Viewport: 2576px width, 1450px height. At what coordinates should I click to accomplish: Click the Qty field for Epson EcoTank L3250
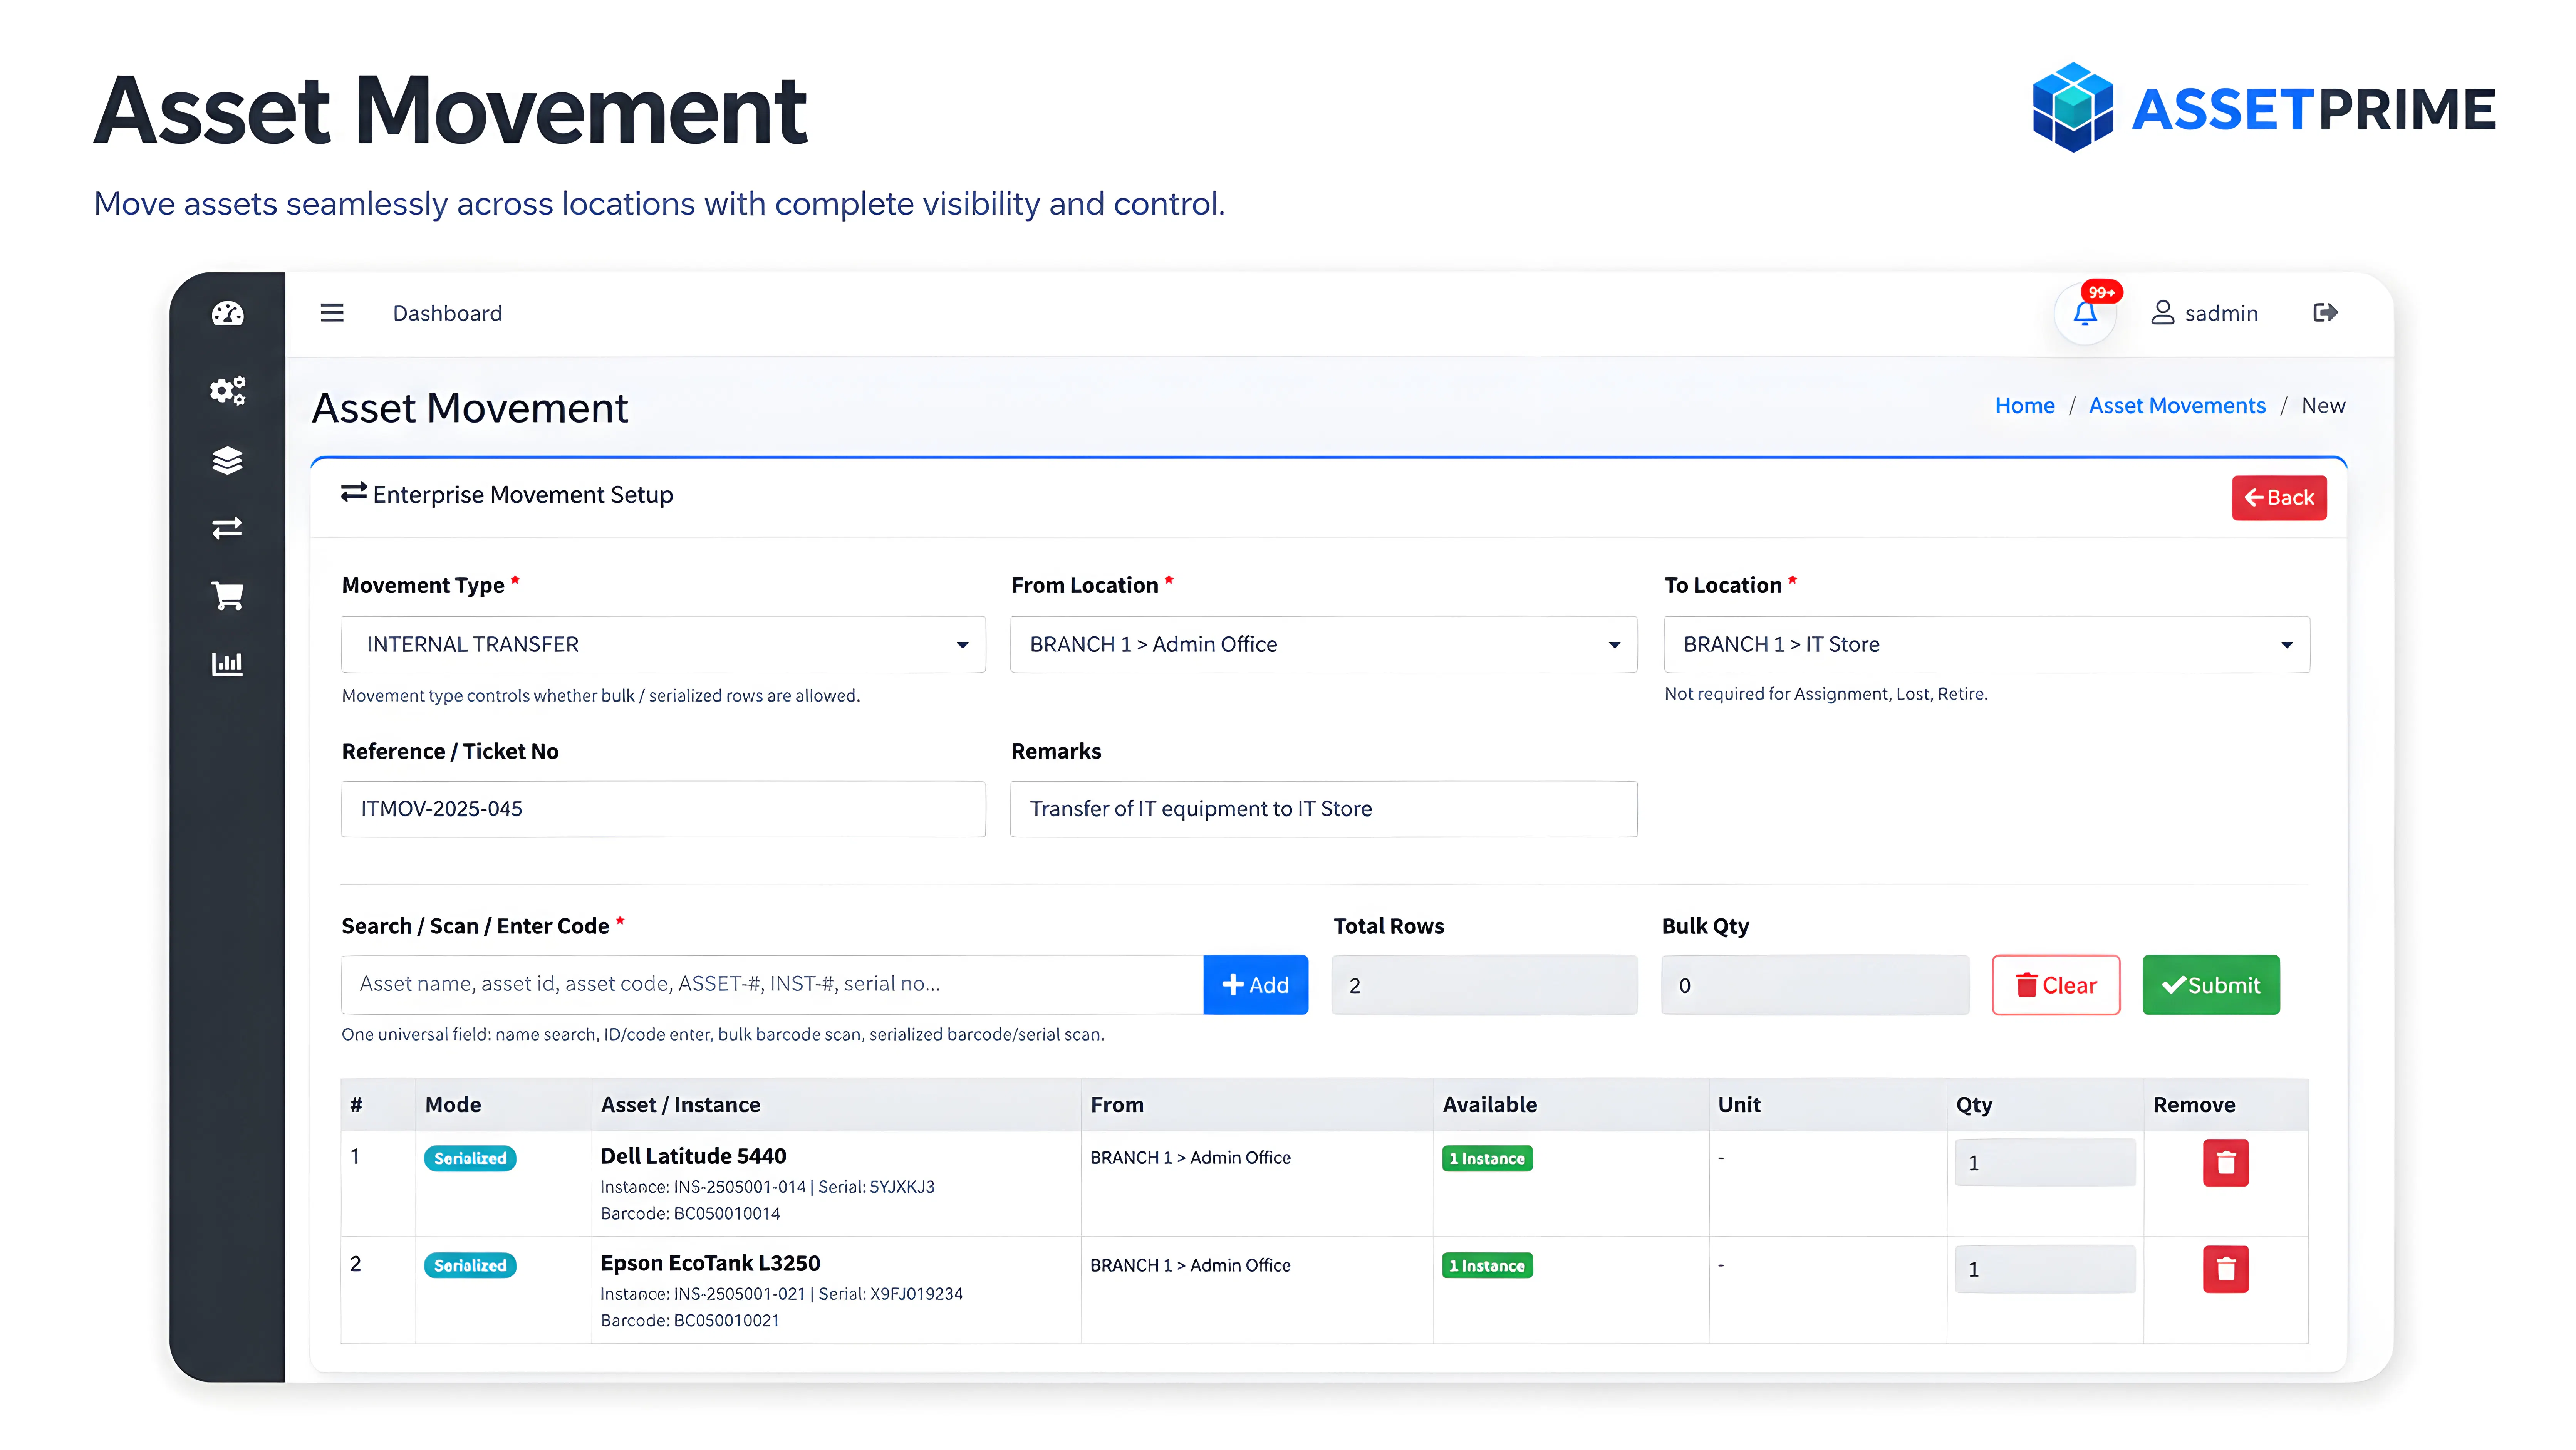2045,1269
